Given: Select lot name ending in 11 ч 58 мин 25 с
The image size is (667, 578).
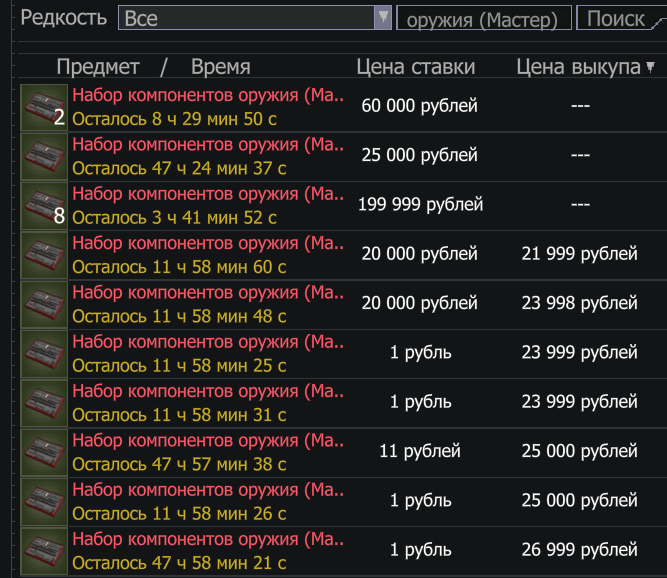Looking at the screenshot, I should pyautogui.click(x=208, y=342).
